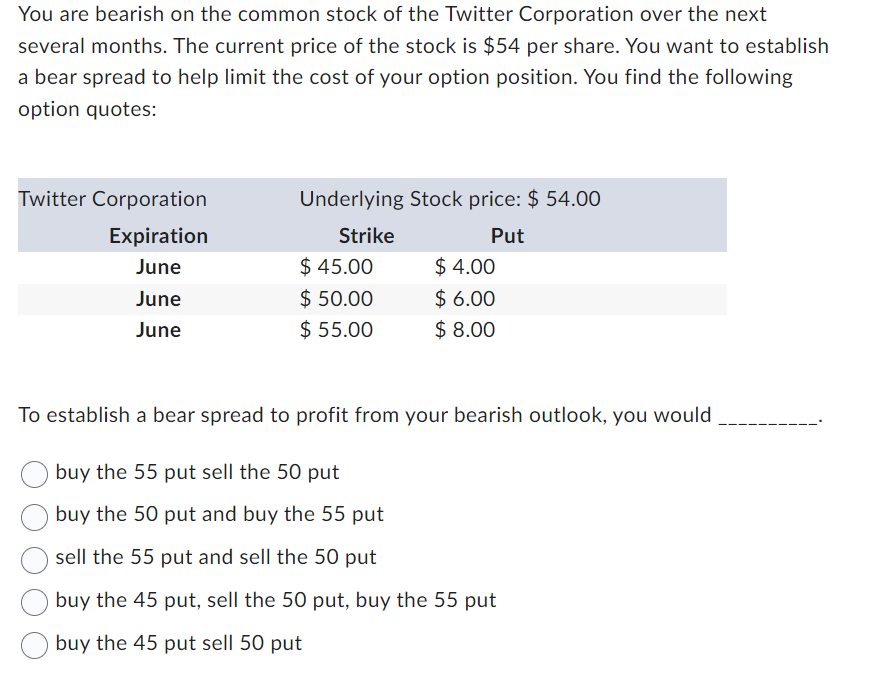The width and height of the screenshot is (888, 678).
Task: Click the Underlying Stock price $ 54.00 label
Action: tap(450, 199)
